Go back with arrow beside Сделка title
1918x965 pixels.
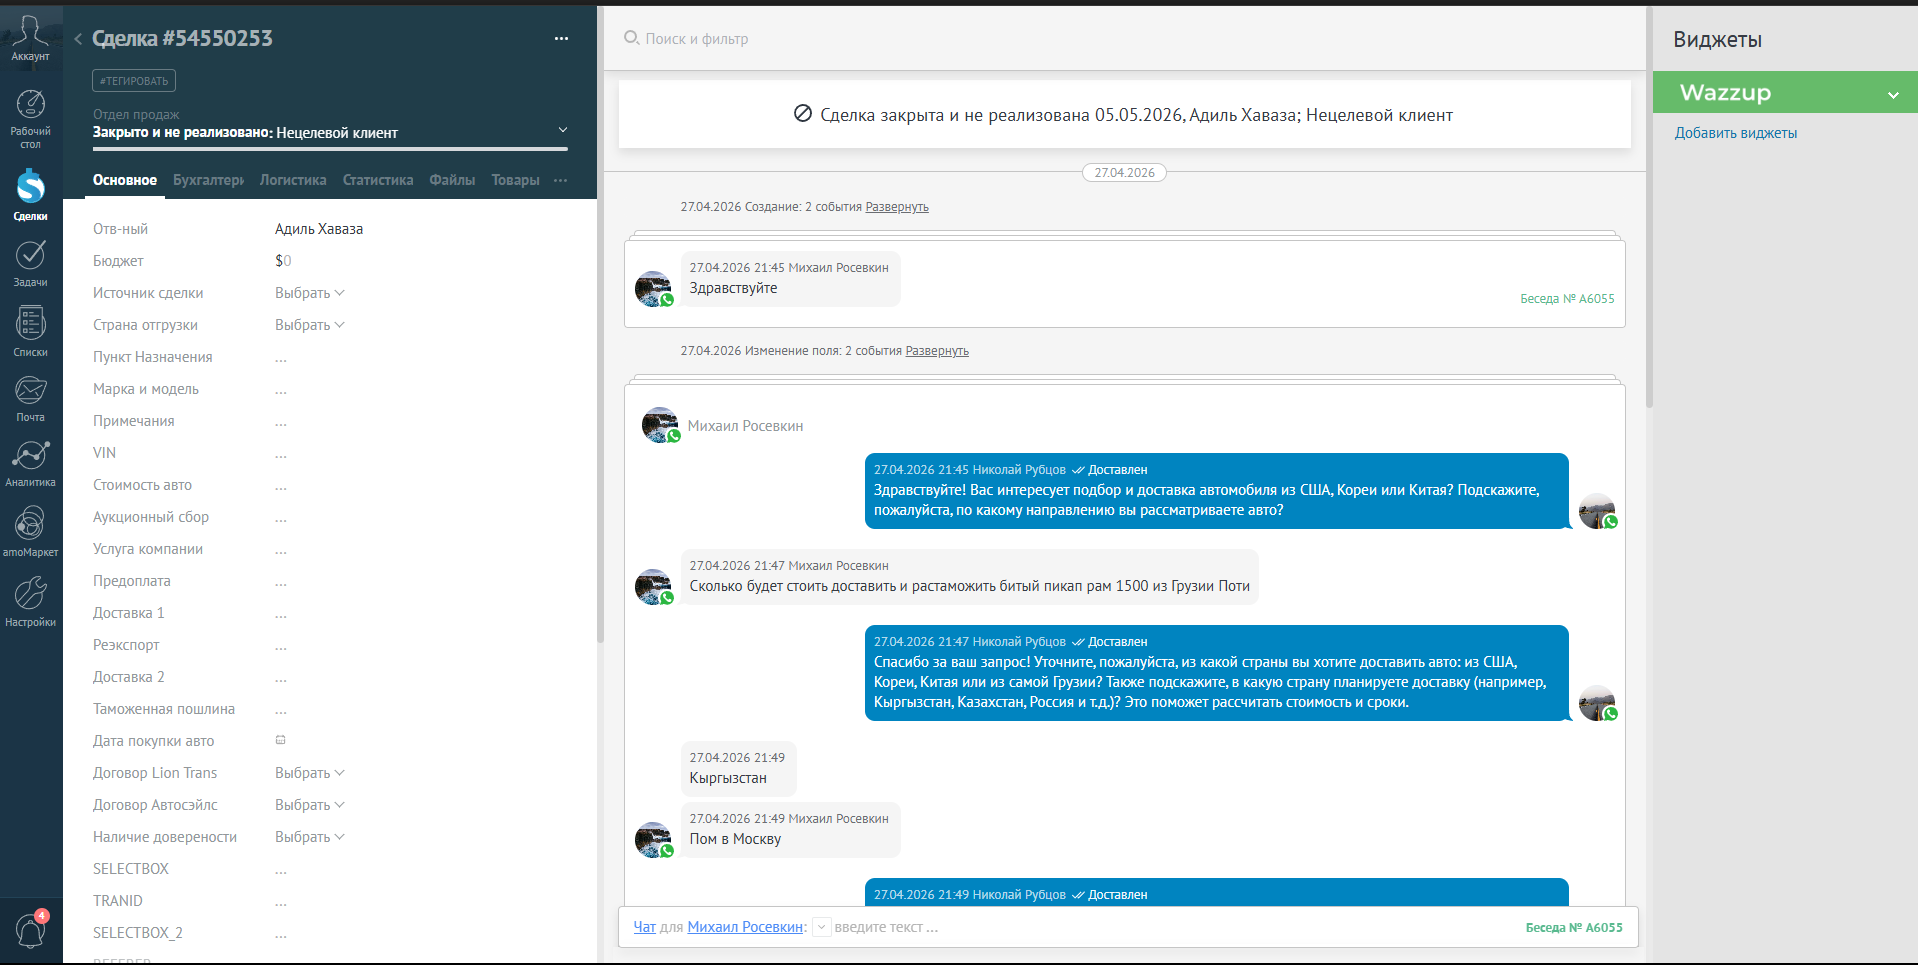pyautogui.click(x=78, y=39)
